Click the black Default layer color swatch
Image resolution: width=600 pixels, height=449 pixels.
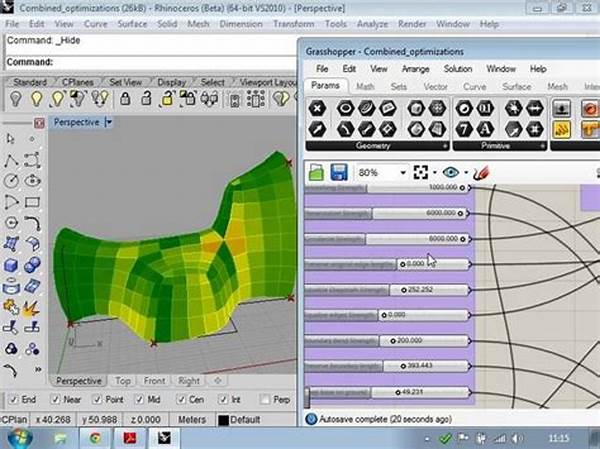click(223, 420)
